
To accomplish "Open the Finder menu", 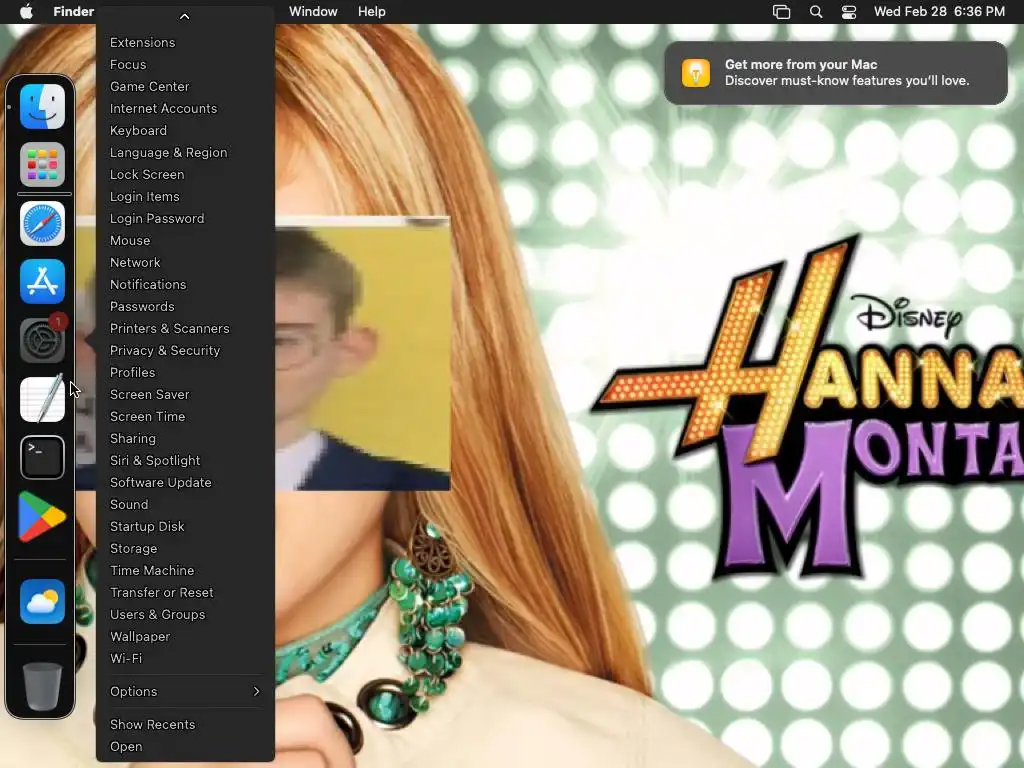I will 74,12.
